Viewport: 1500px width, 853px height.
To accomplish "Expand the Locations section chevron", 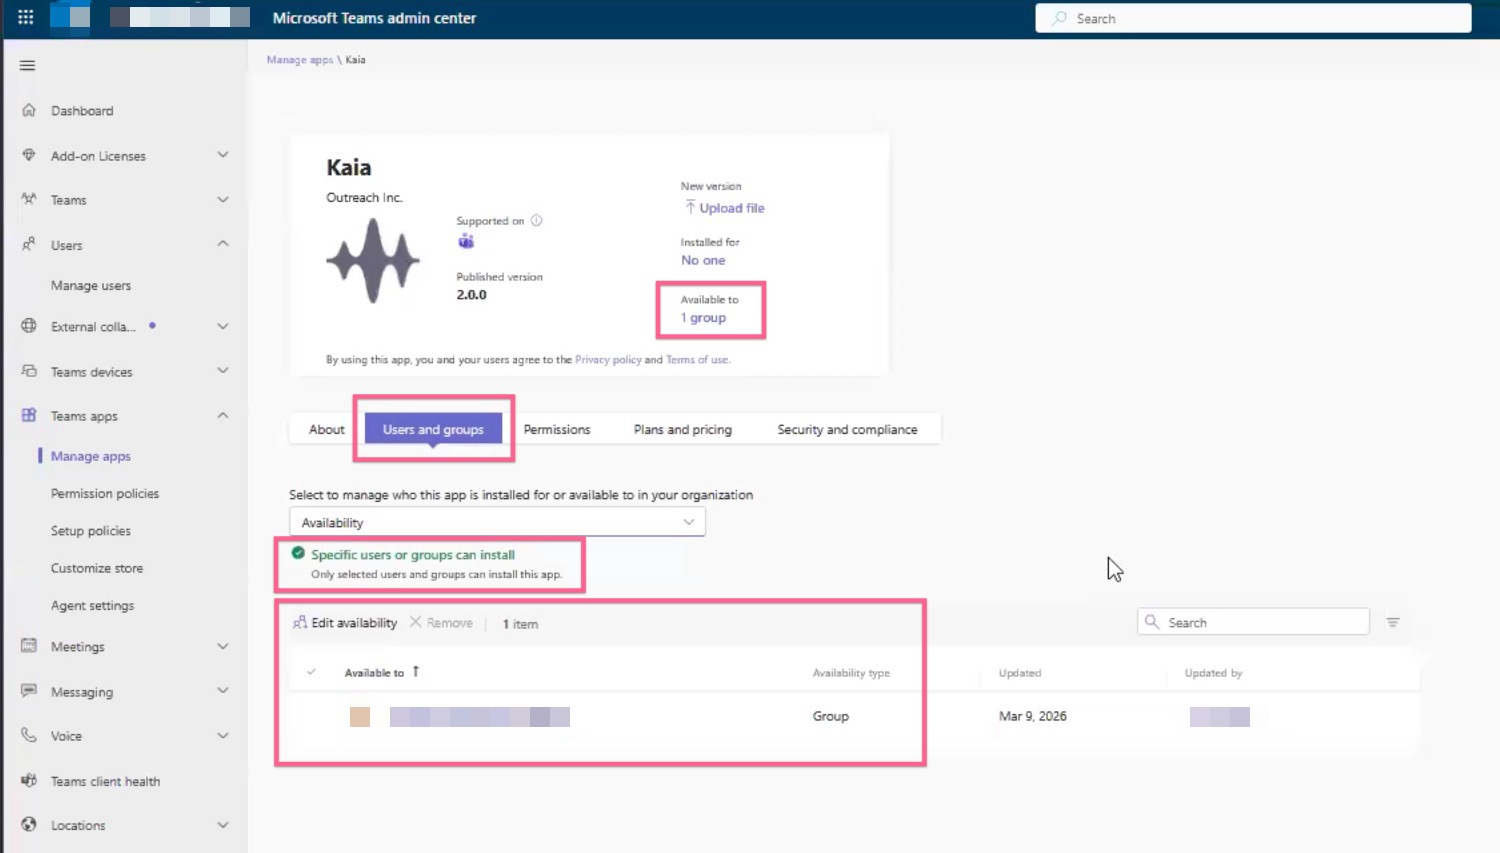I will coord(223,825).
